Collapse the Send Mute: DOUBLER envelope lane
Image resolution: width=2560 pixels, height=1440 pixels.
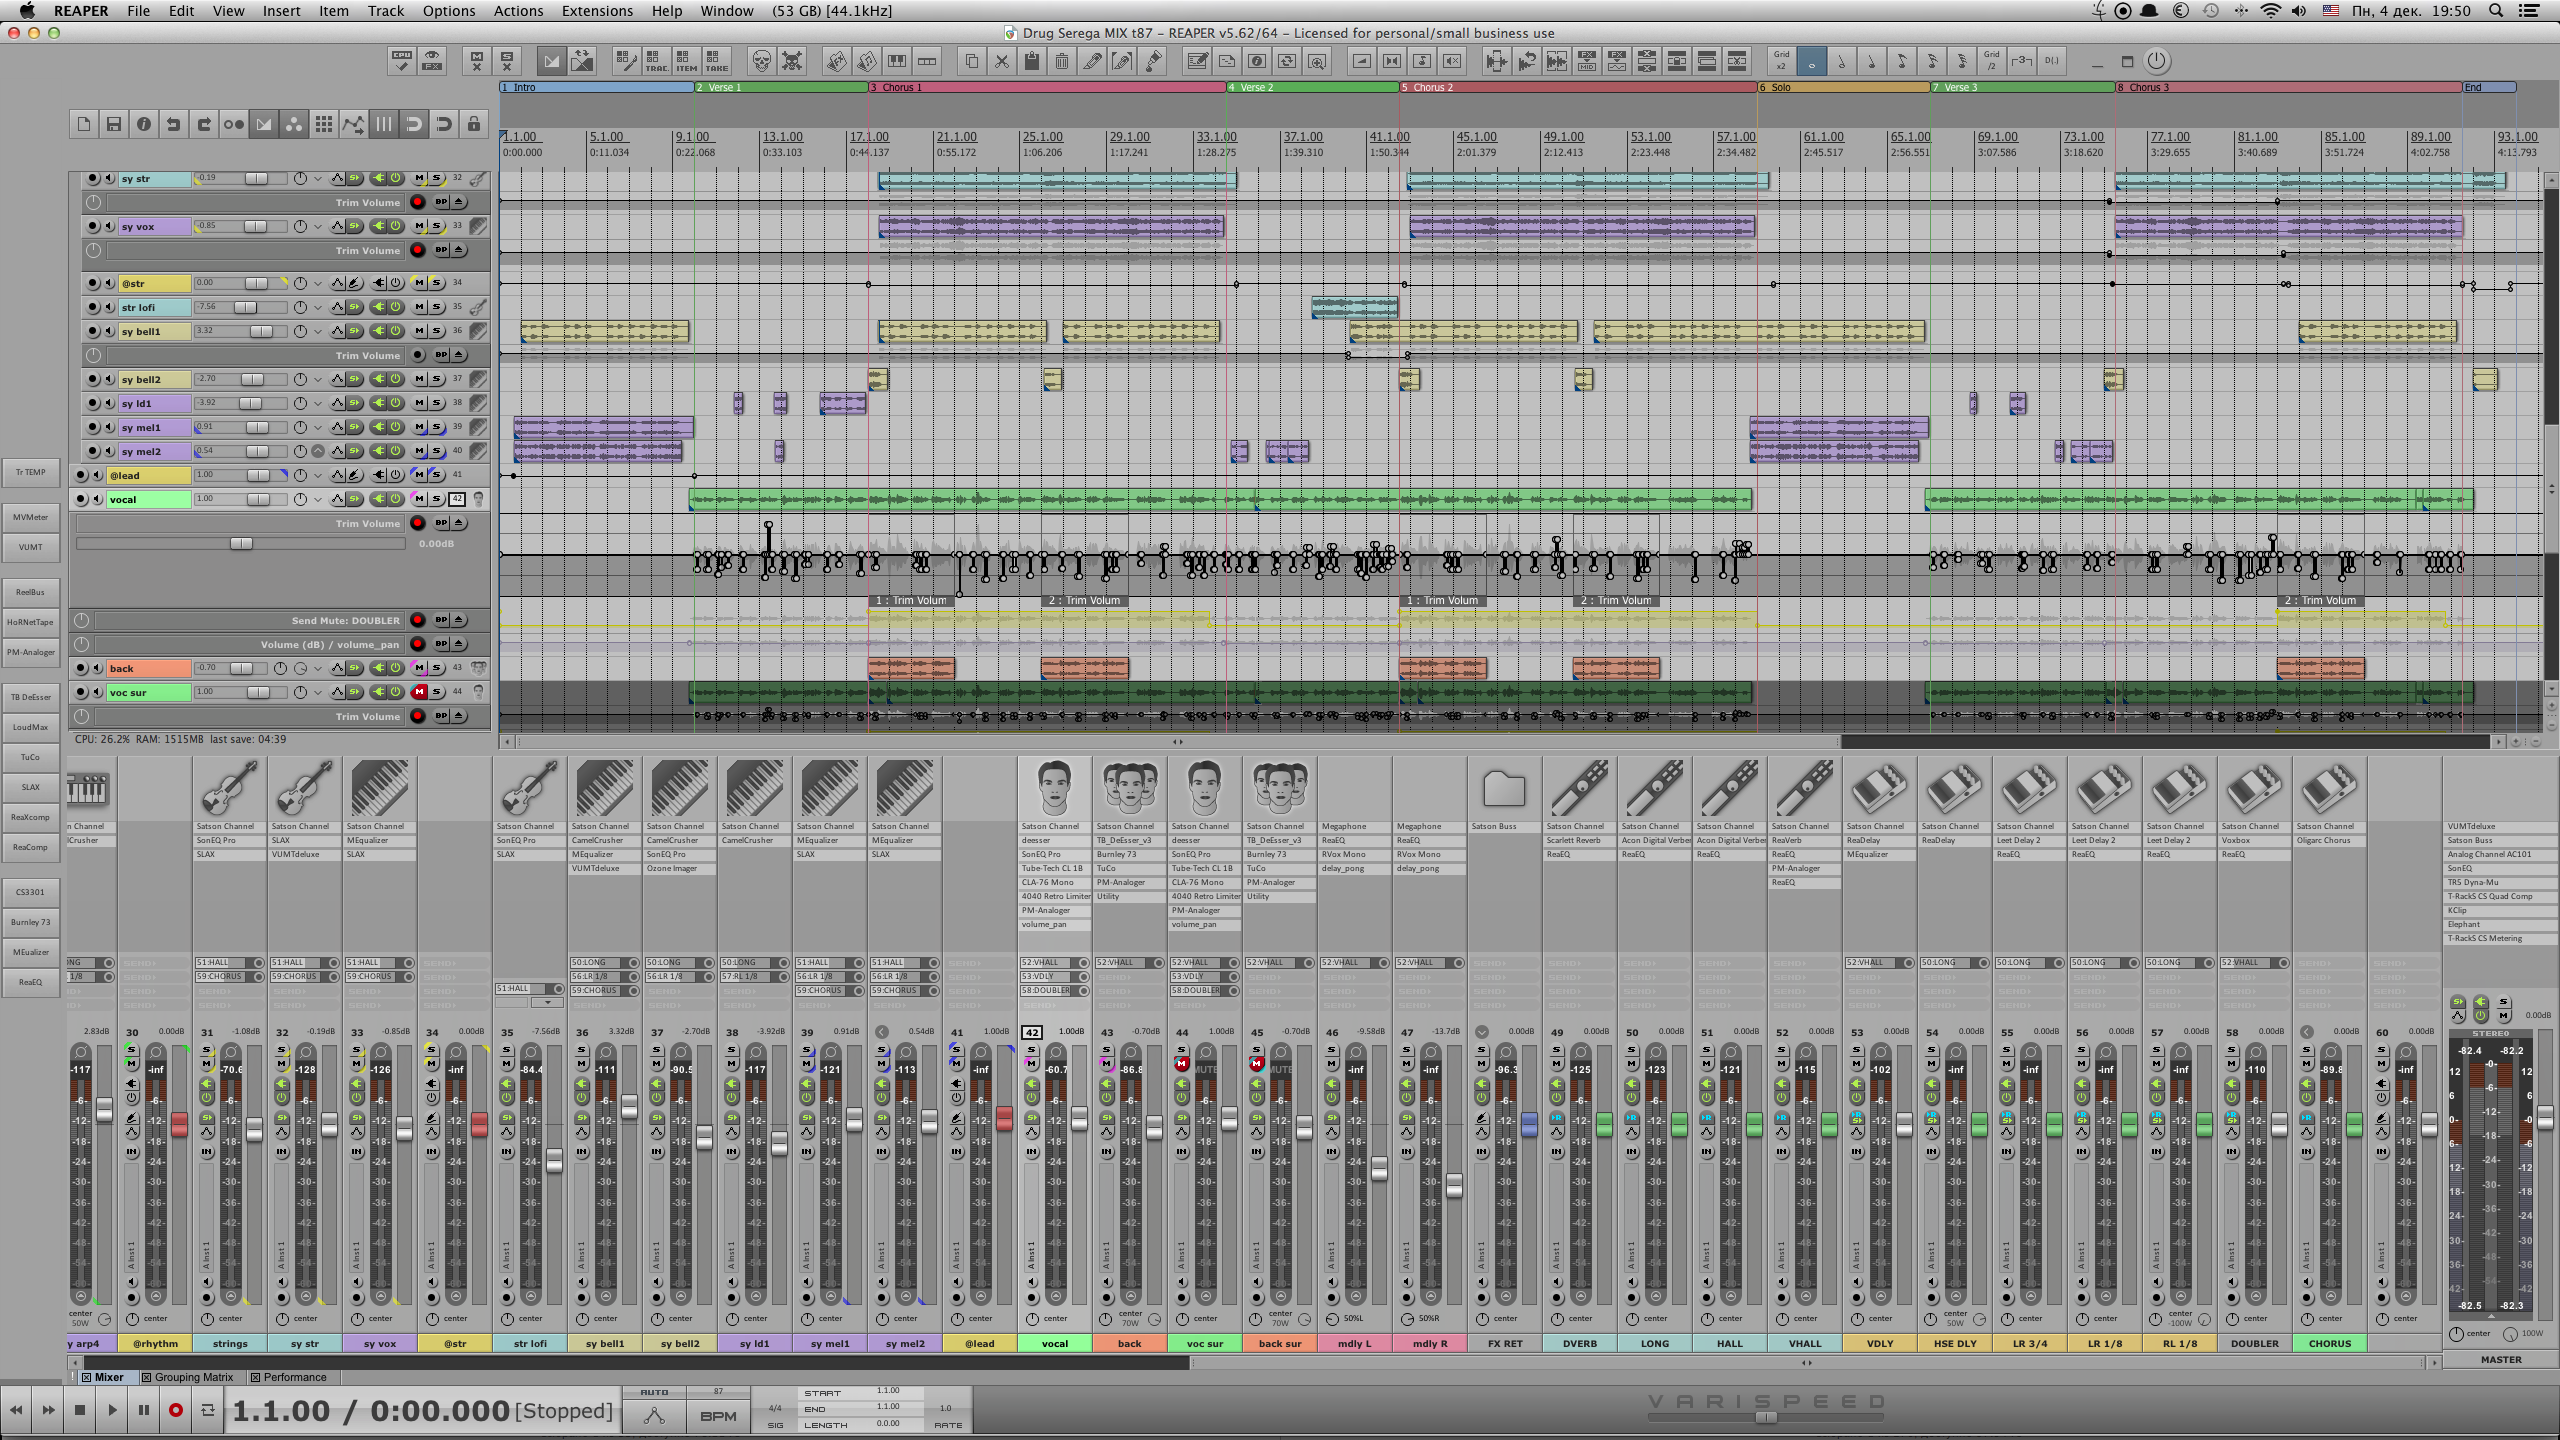point(459,620)
